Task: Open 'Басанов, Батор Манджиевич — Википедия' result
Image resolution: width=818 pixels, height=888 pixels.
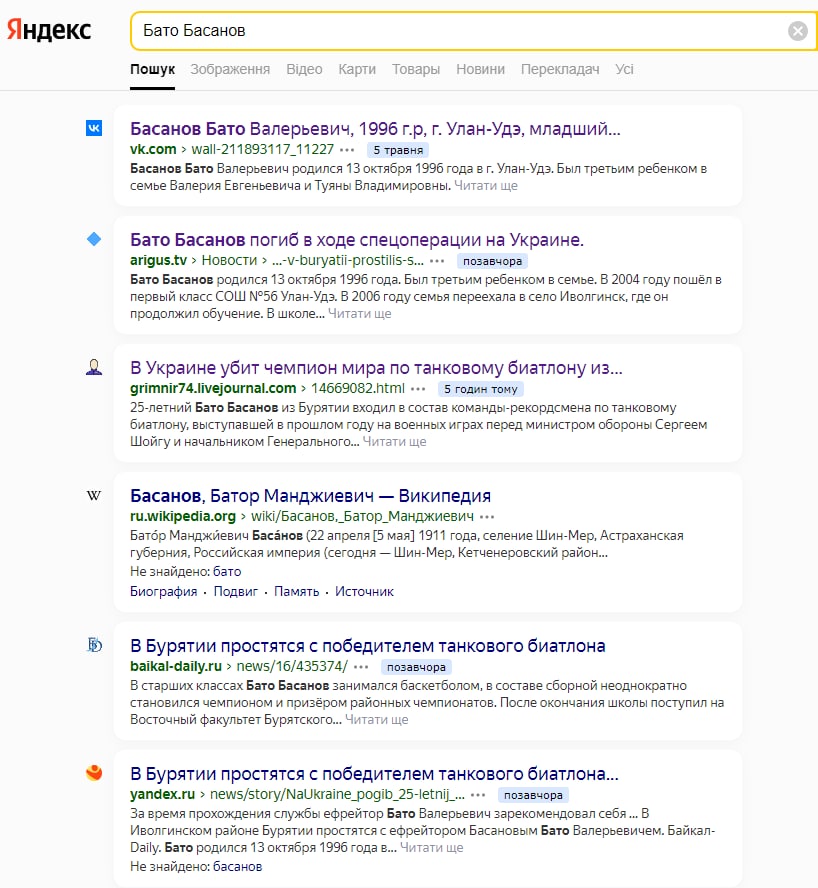Action: (310, 496)
